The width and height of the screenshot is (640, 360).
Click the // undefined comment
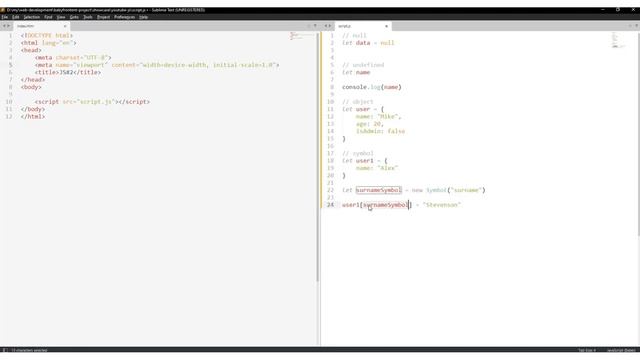coord(363,65)
